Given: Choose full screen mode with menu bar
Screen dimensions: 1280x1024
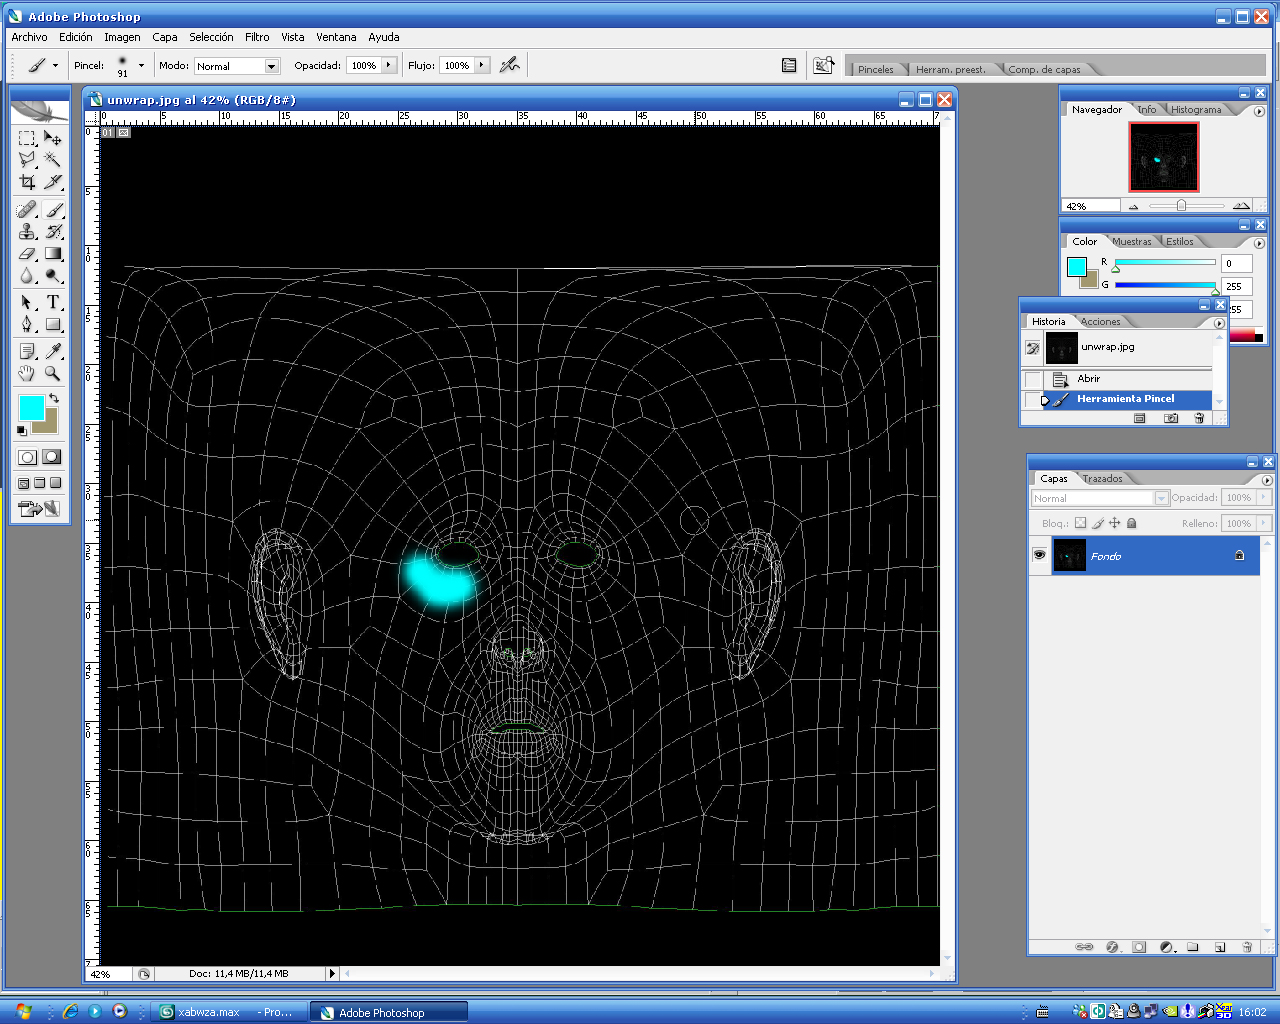Looking at the screenshot, I should (39, 483).
